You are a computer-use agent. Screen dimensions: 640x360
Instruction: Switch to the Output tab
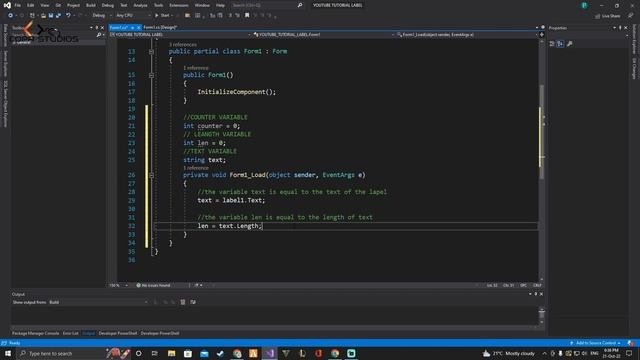click(89, 333)
